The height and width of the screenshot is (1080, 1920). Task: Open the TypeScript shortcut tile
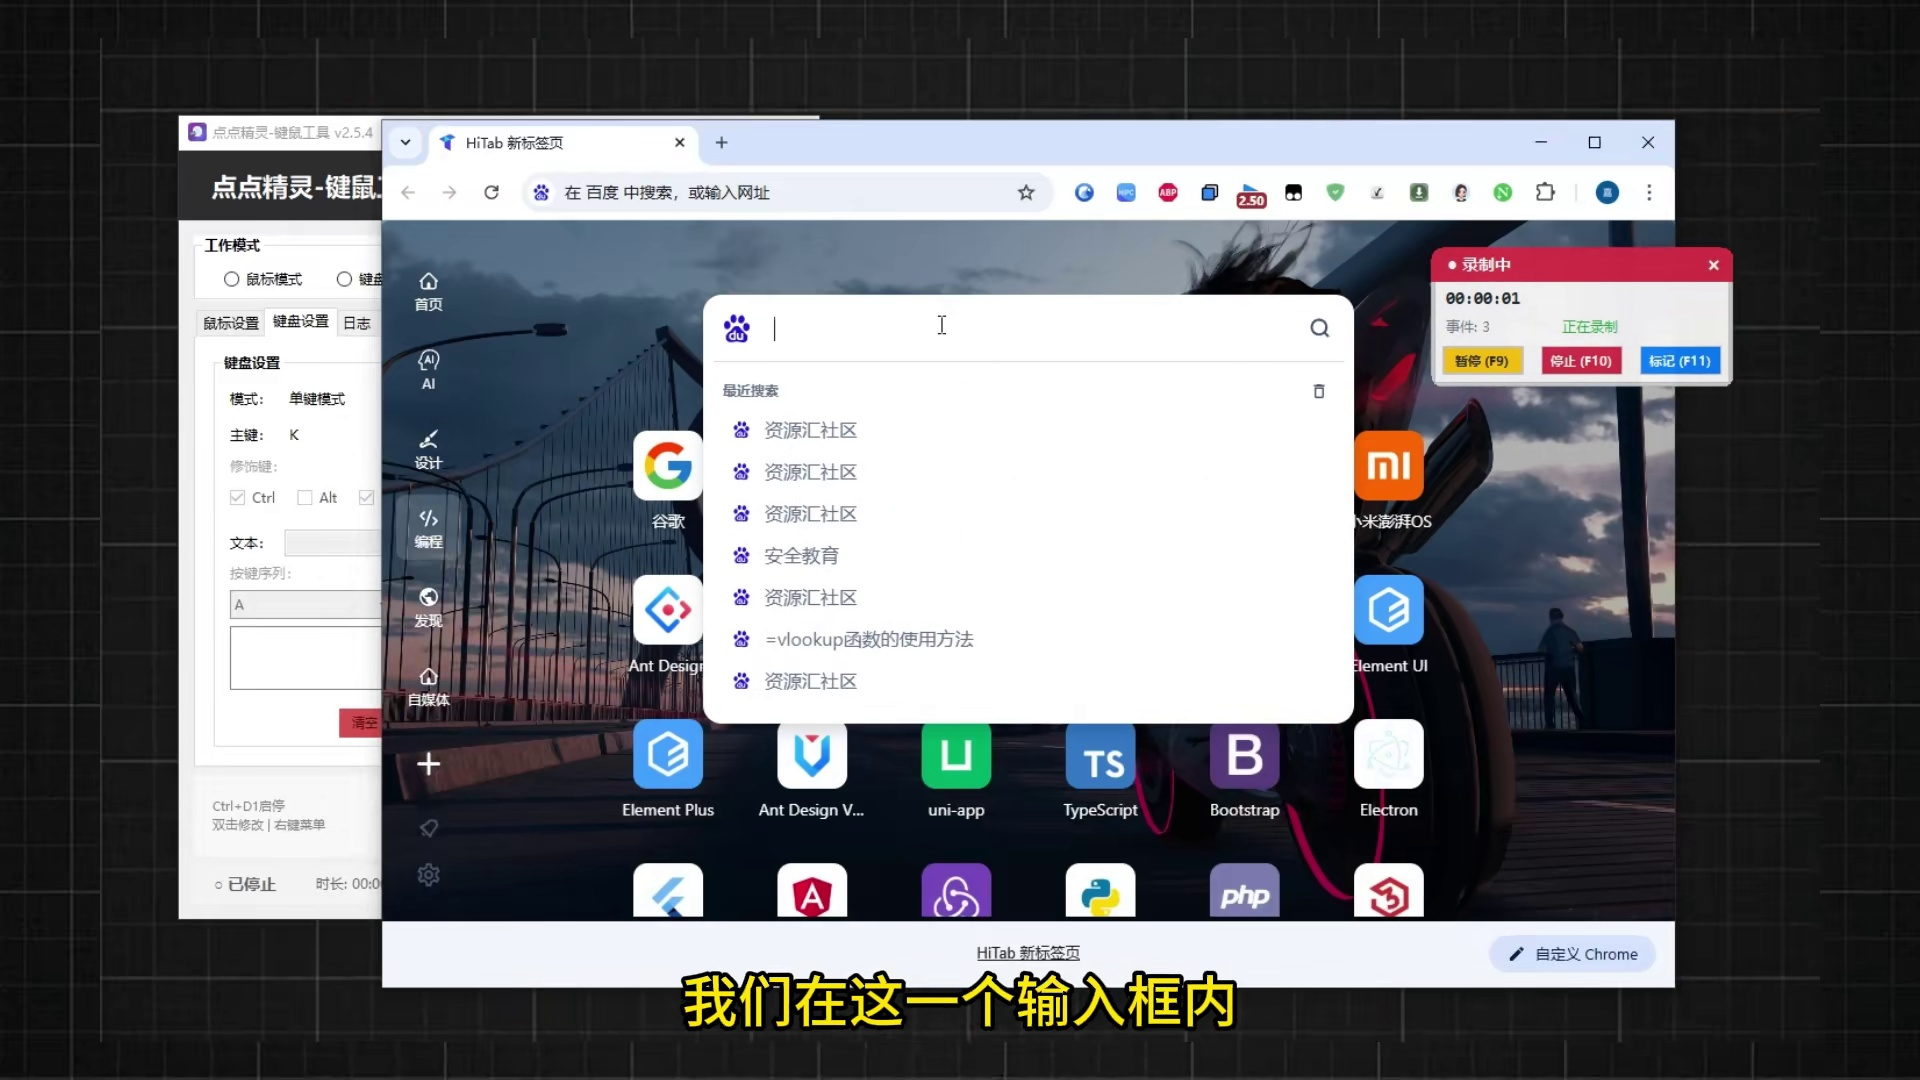[1100, 756]
